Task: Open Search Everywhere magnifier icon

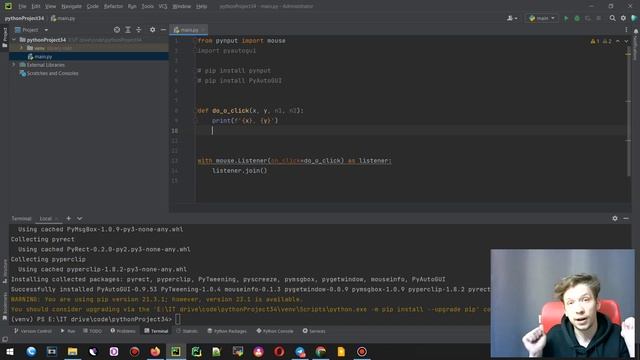Action: pyautogui.click(x=612, y=18)
